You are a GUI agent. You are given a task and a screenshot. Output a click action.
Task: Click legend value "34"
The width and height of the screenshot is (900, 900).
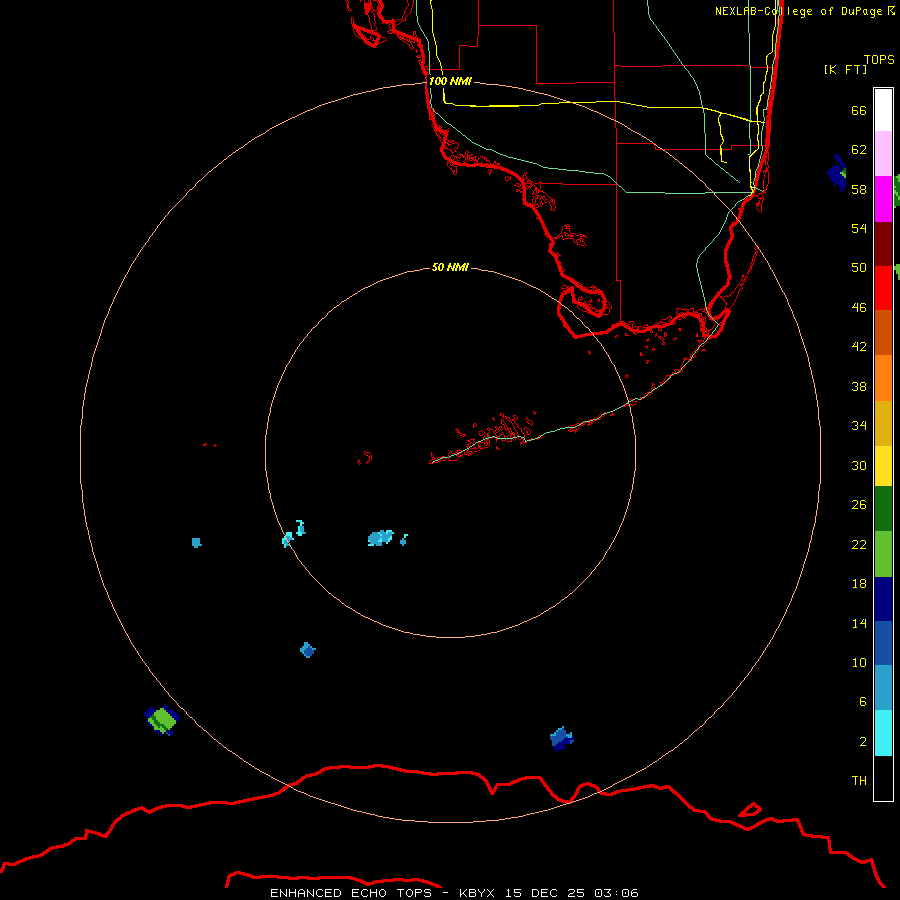point(859,425)
